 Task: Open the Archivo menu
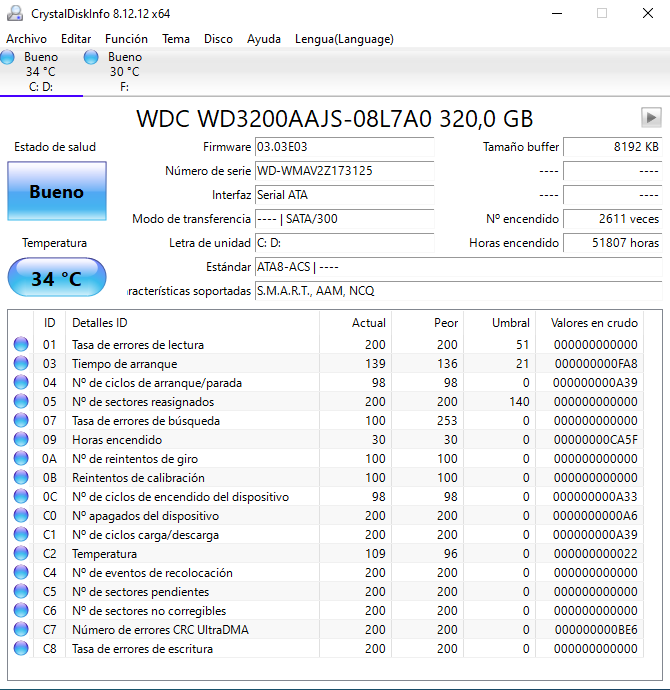(26, 39)
